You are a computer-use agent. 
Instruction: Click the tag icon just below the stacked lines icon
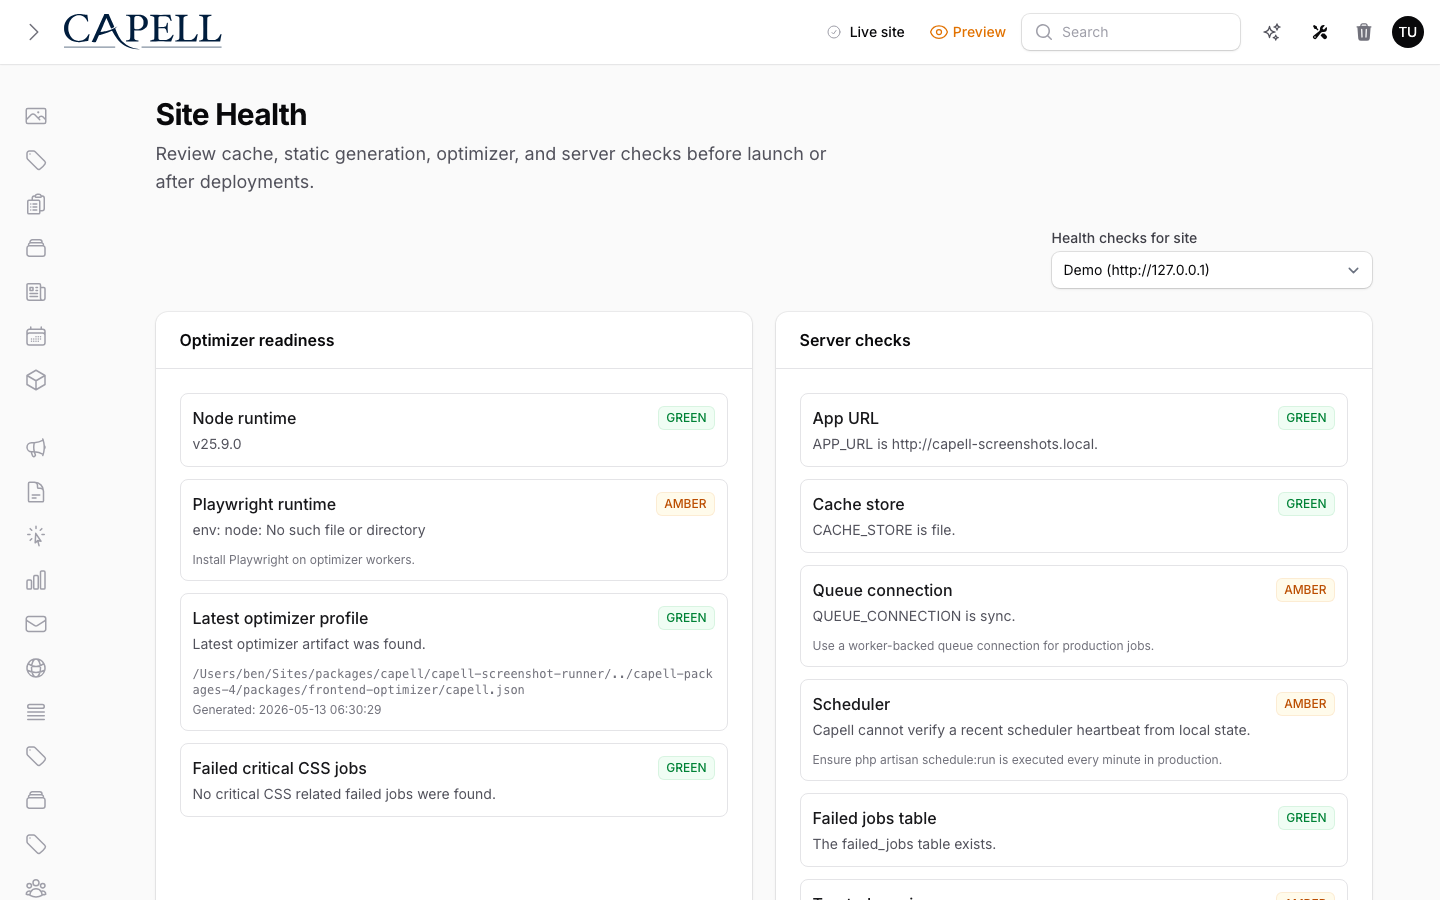tap(36, 756)
